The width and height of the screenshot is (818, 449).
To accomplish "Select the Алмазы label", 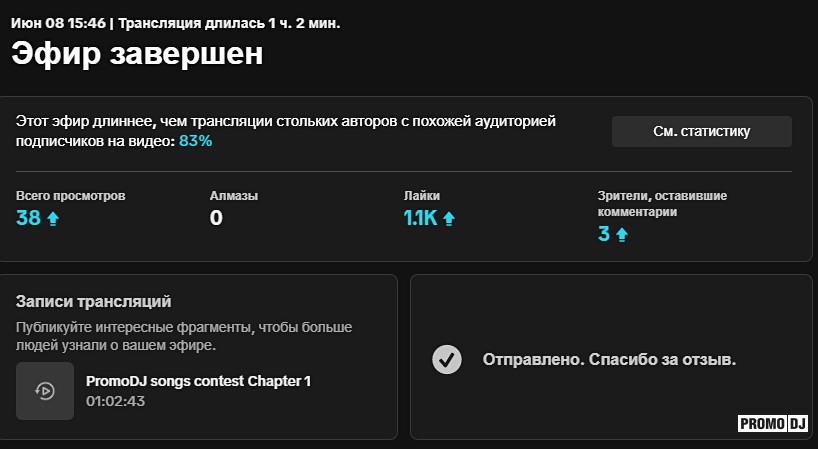I will [x=234, y=196].
